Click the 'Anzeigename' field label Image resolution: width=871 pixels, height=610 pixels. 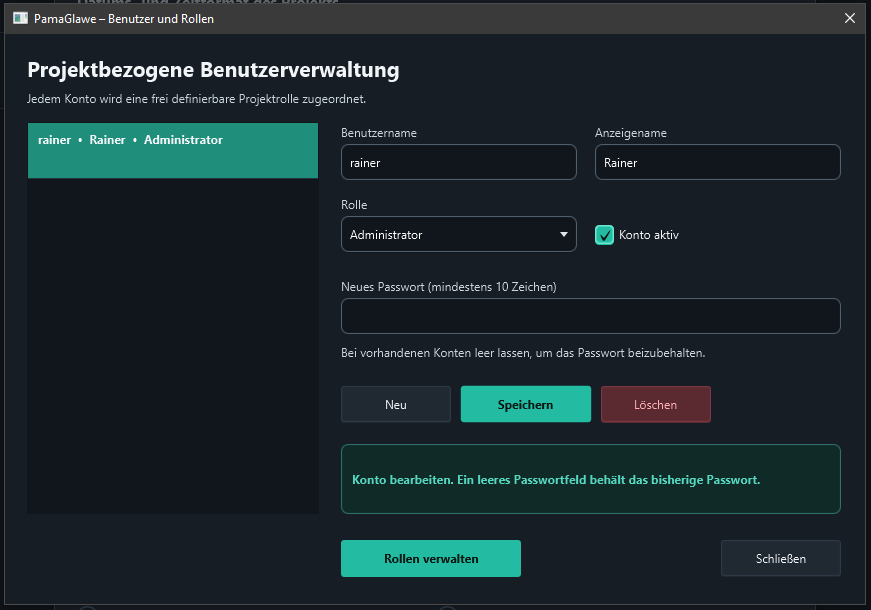631,133
